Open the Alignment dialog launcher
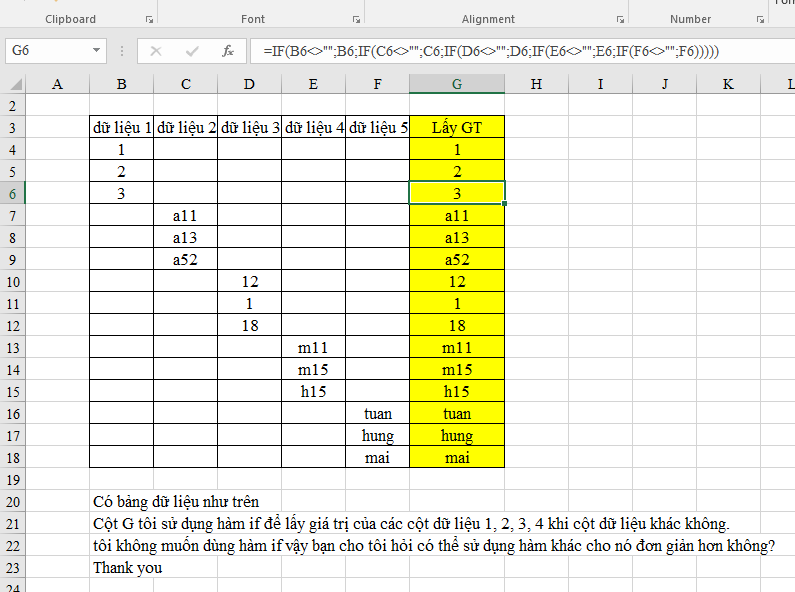This screenshot has height=592, width=795. pyautogui.click(x=620, y=19)
